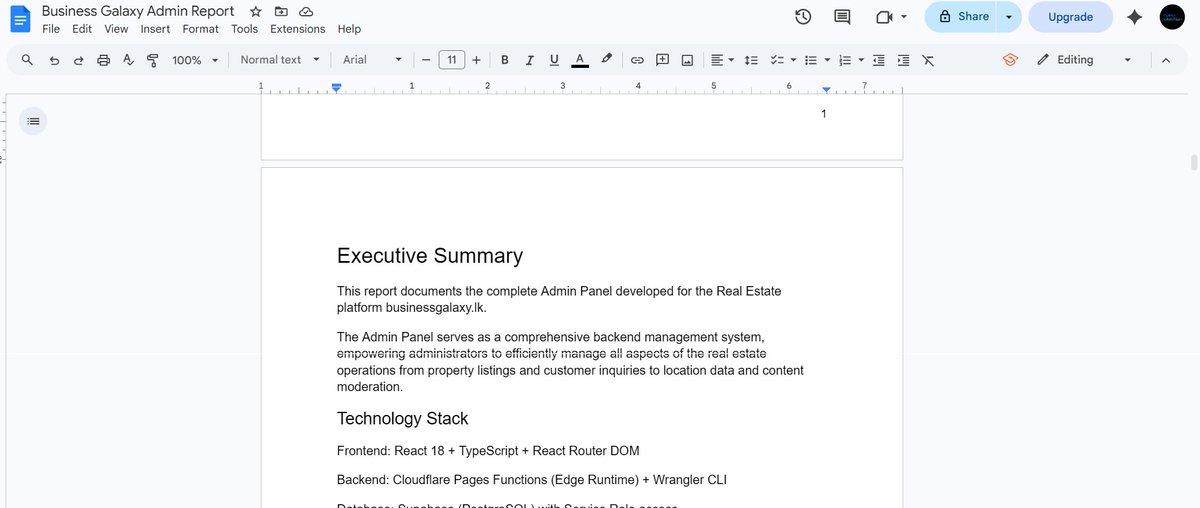
Task: Click the Upgrade button
Action: pos(1070,17)
